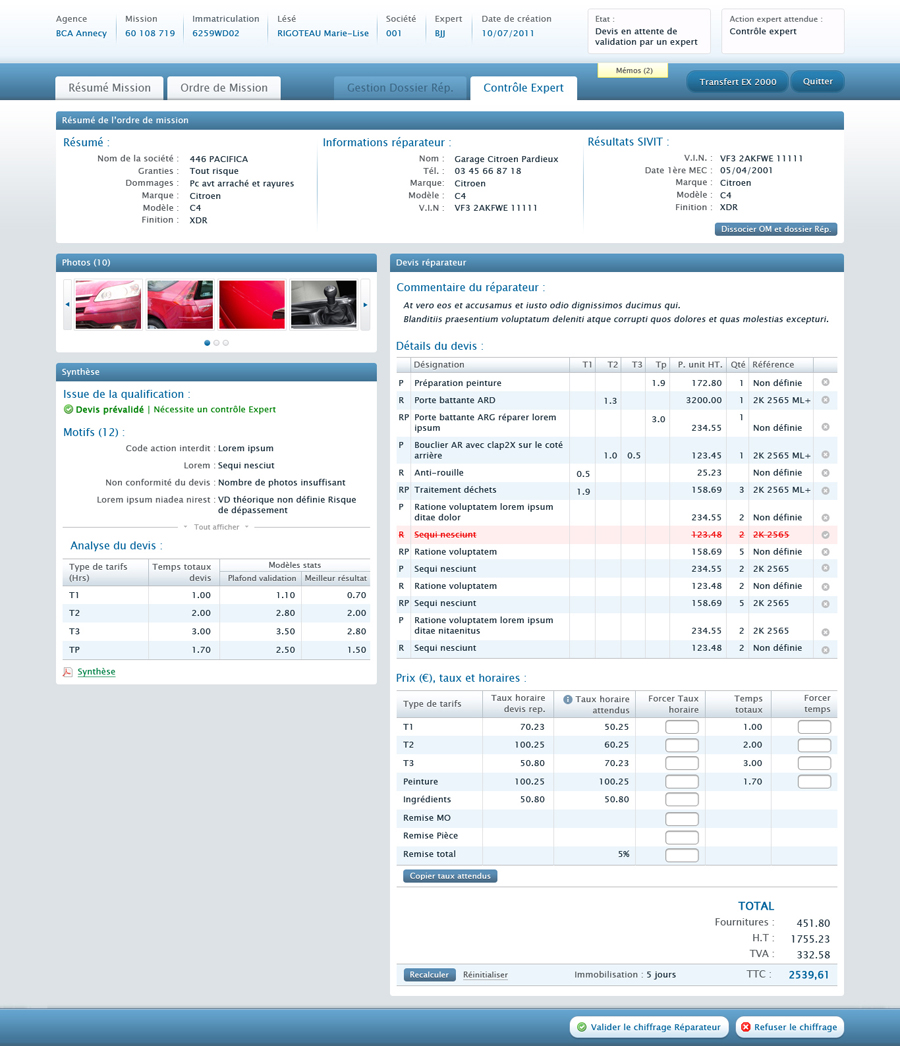Delete the "Traitement déchets" devis line

click(825, 490)
